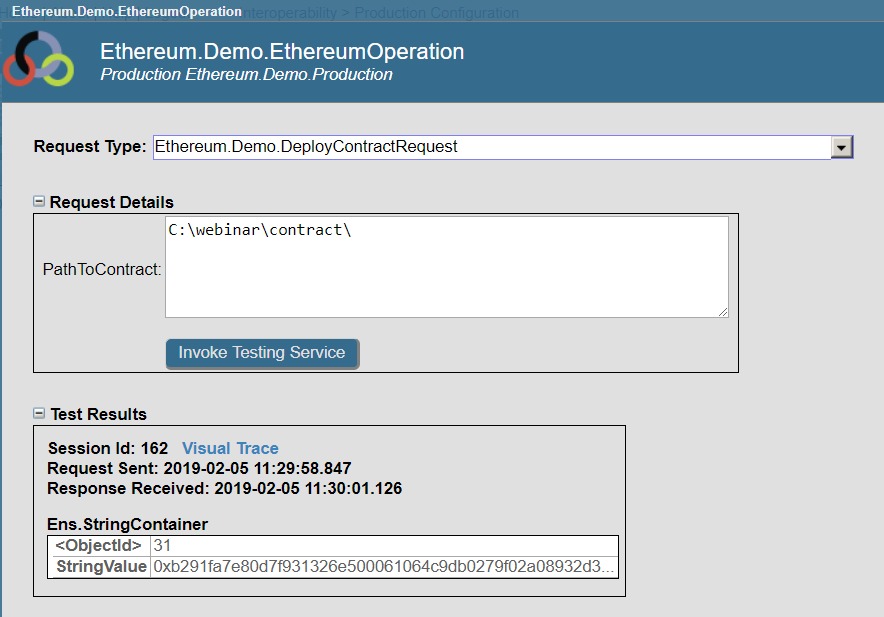This screenshot has height=617, width=884.
Task: Click the Session Id 162 text
Action: [x=108, y=449]
